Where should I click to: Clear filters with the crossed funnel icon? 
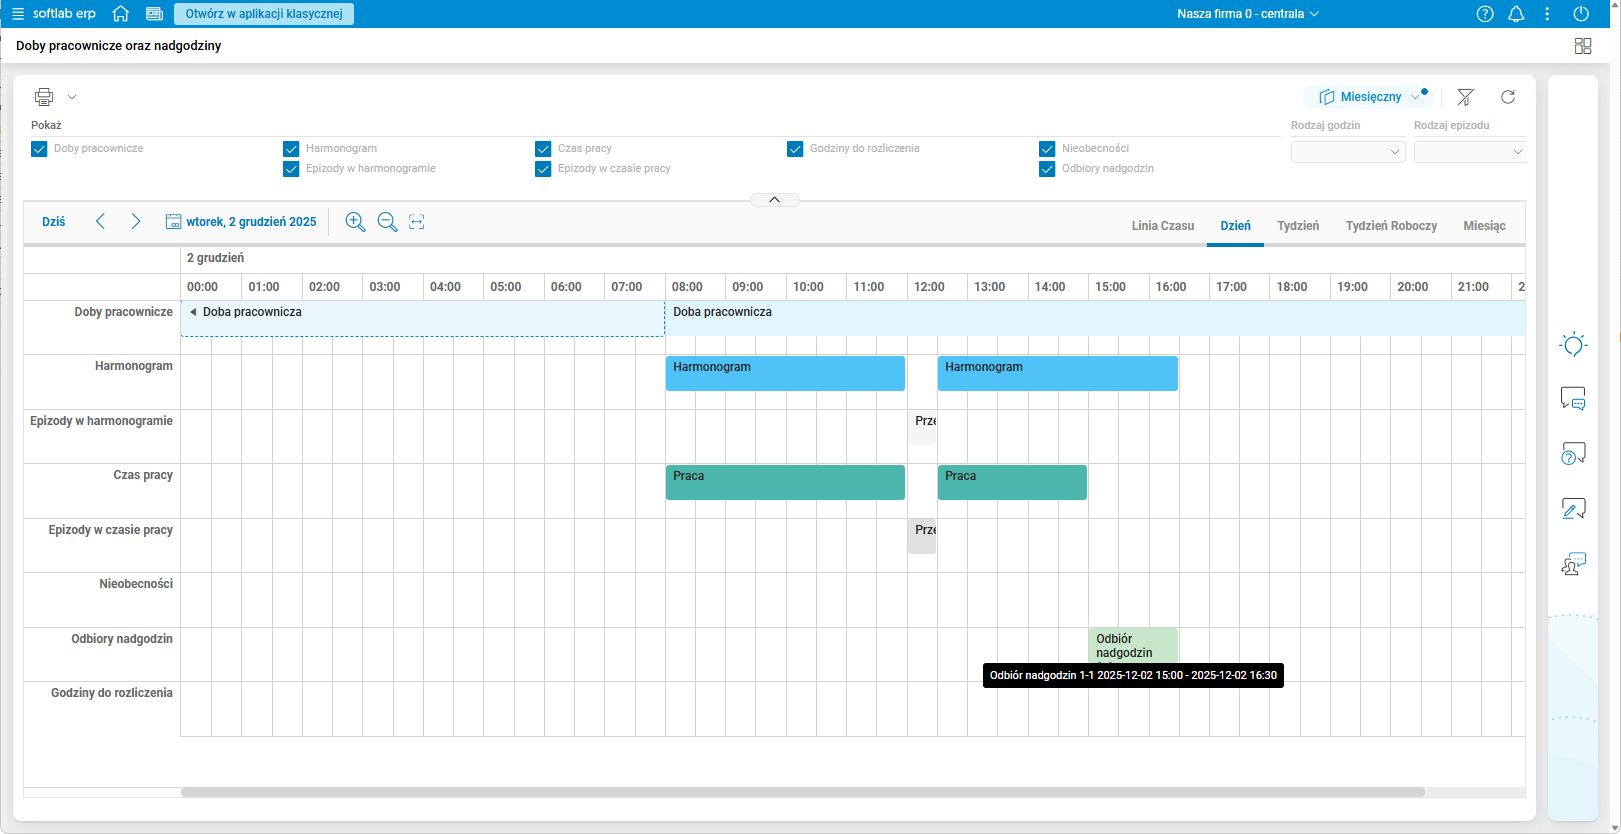pos(1465,97)
